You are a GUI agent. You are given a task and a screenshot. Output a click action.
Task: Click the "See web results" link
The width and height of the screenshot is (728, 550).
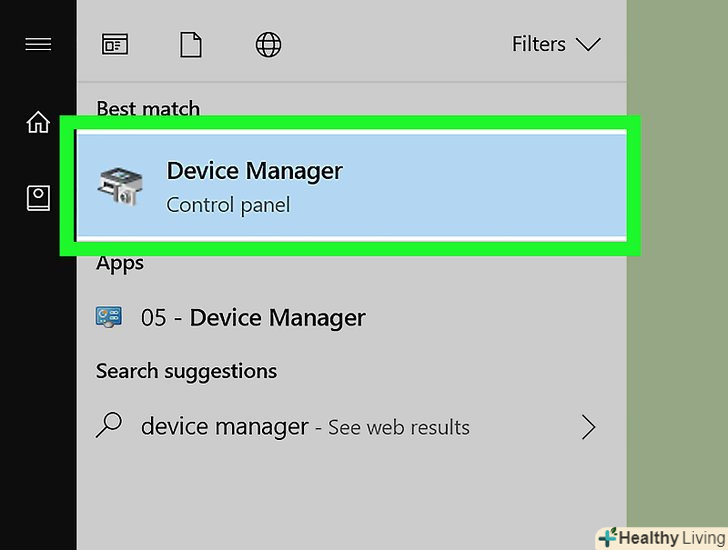tap(398, 428)
